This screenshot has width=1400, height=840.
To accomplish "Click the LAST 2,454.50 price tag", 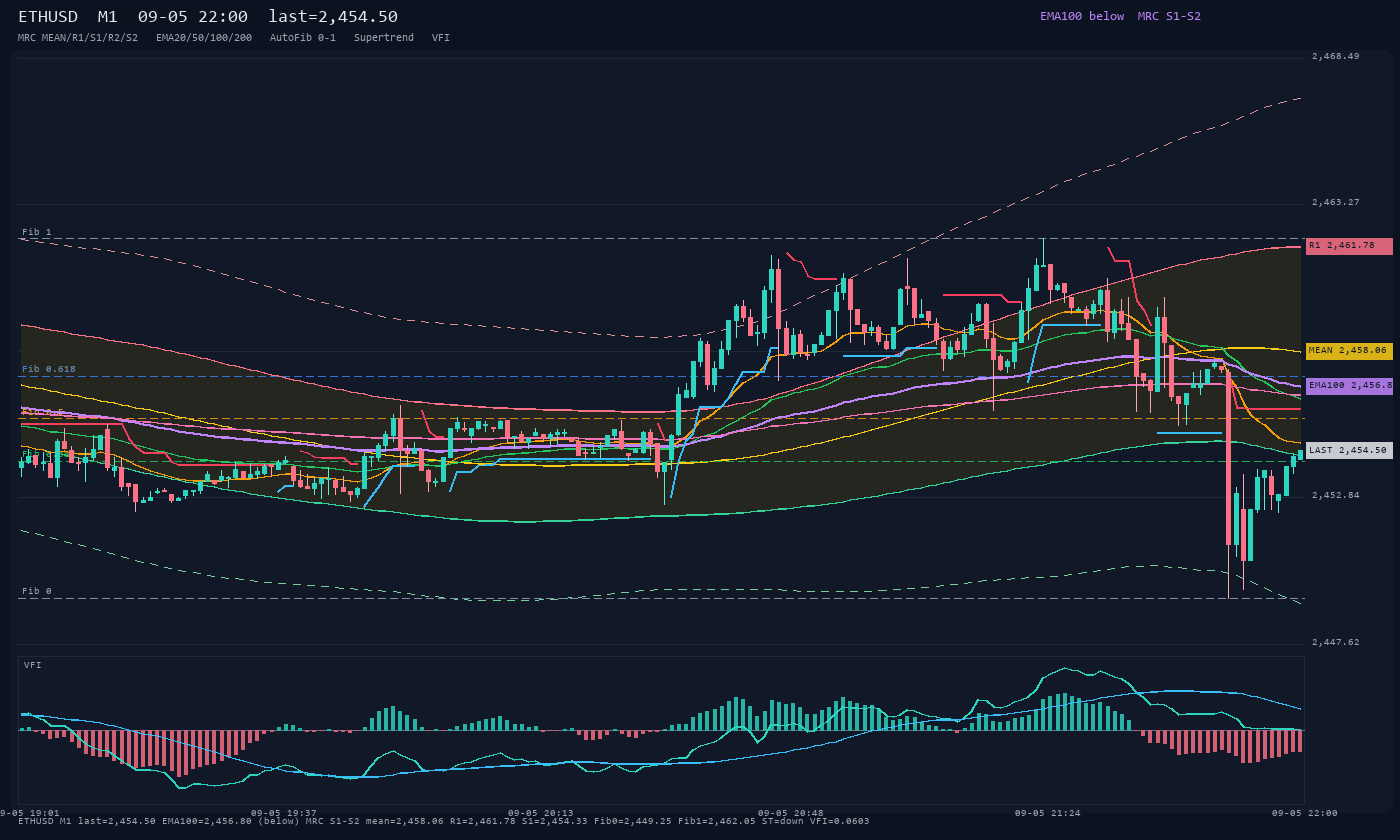I will 1349,451.
